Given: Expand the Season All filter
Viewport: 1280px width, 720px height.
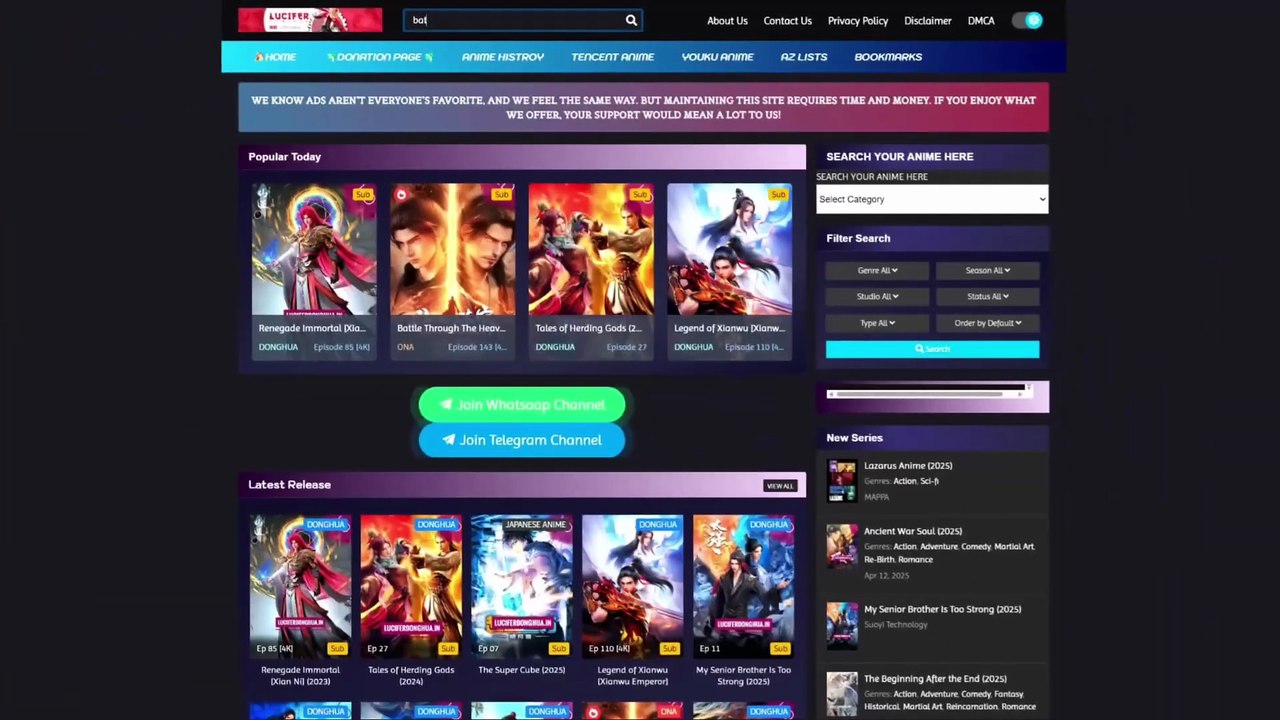Looking at the screenshot, I should coord(987,270).
